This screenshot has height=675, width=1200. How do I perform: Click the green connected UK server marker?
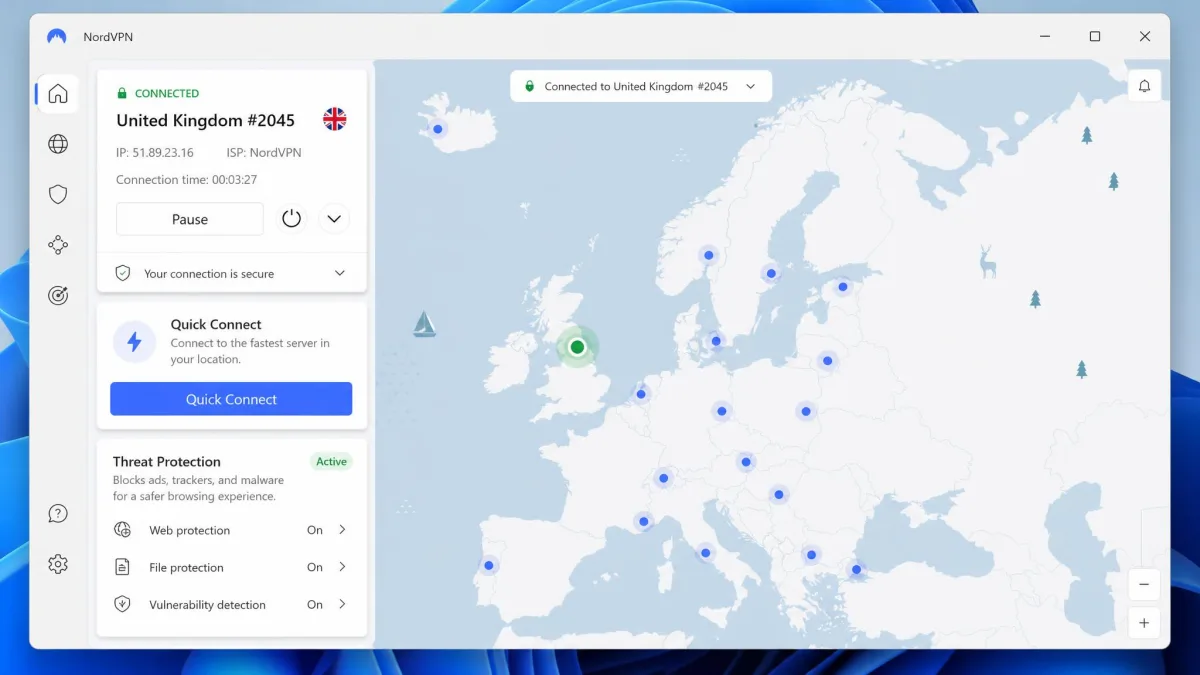tap(577, 347)
